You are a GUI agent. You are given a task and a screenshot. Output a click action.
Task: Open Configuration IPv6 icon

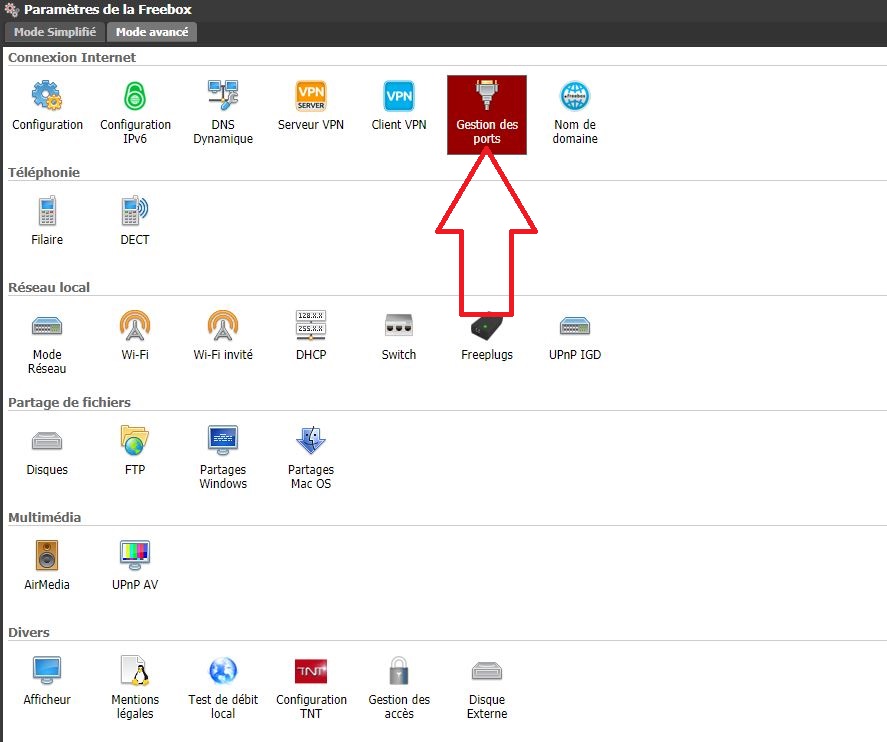tap(135, 113)
